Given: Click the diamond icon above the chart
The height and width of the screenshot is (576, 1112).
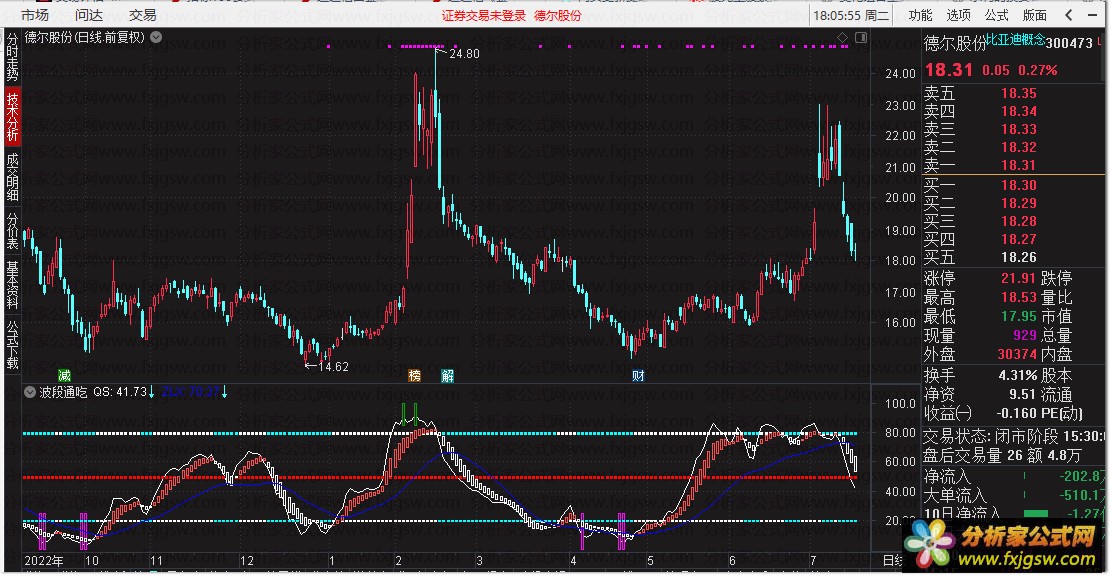Looking at the screenshot, I should tap(843, 38).
